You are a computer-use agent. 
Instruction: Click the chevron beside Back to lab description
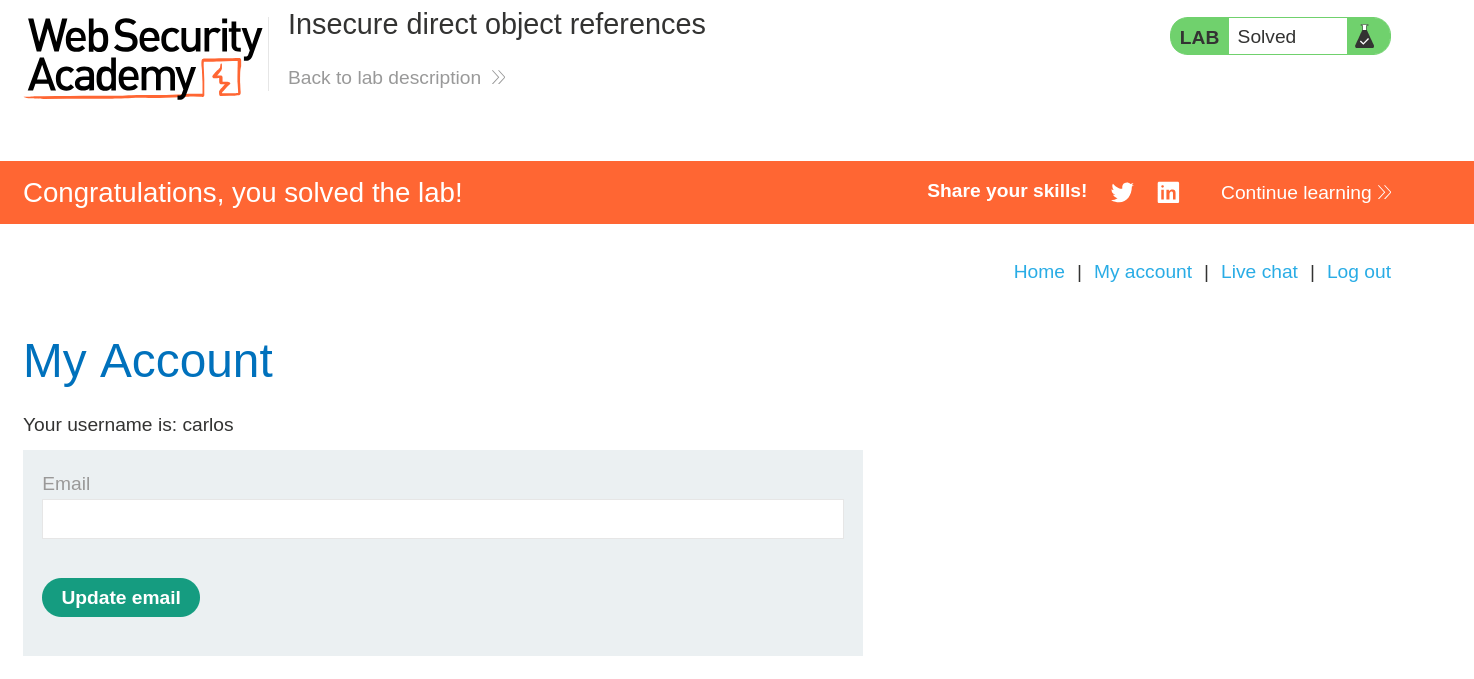(x=498, y=77)
